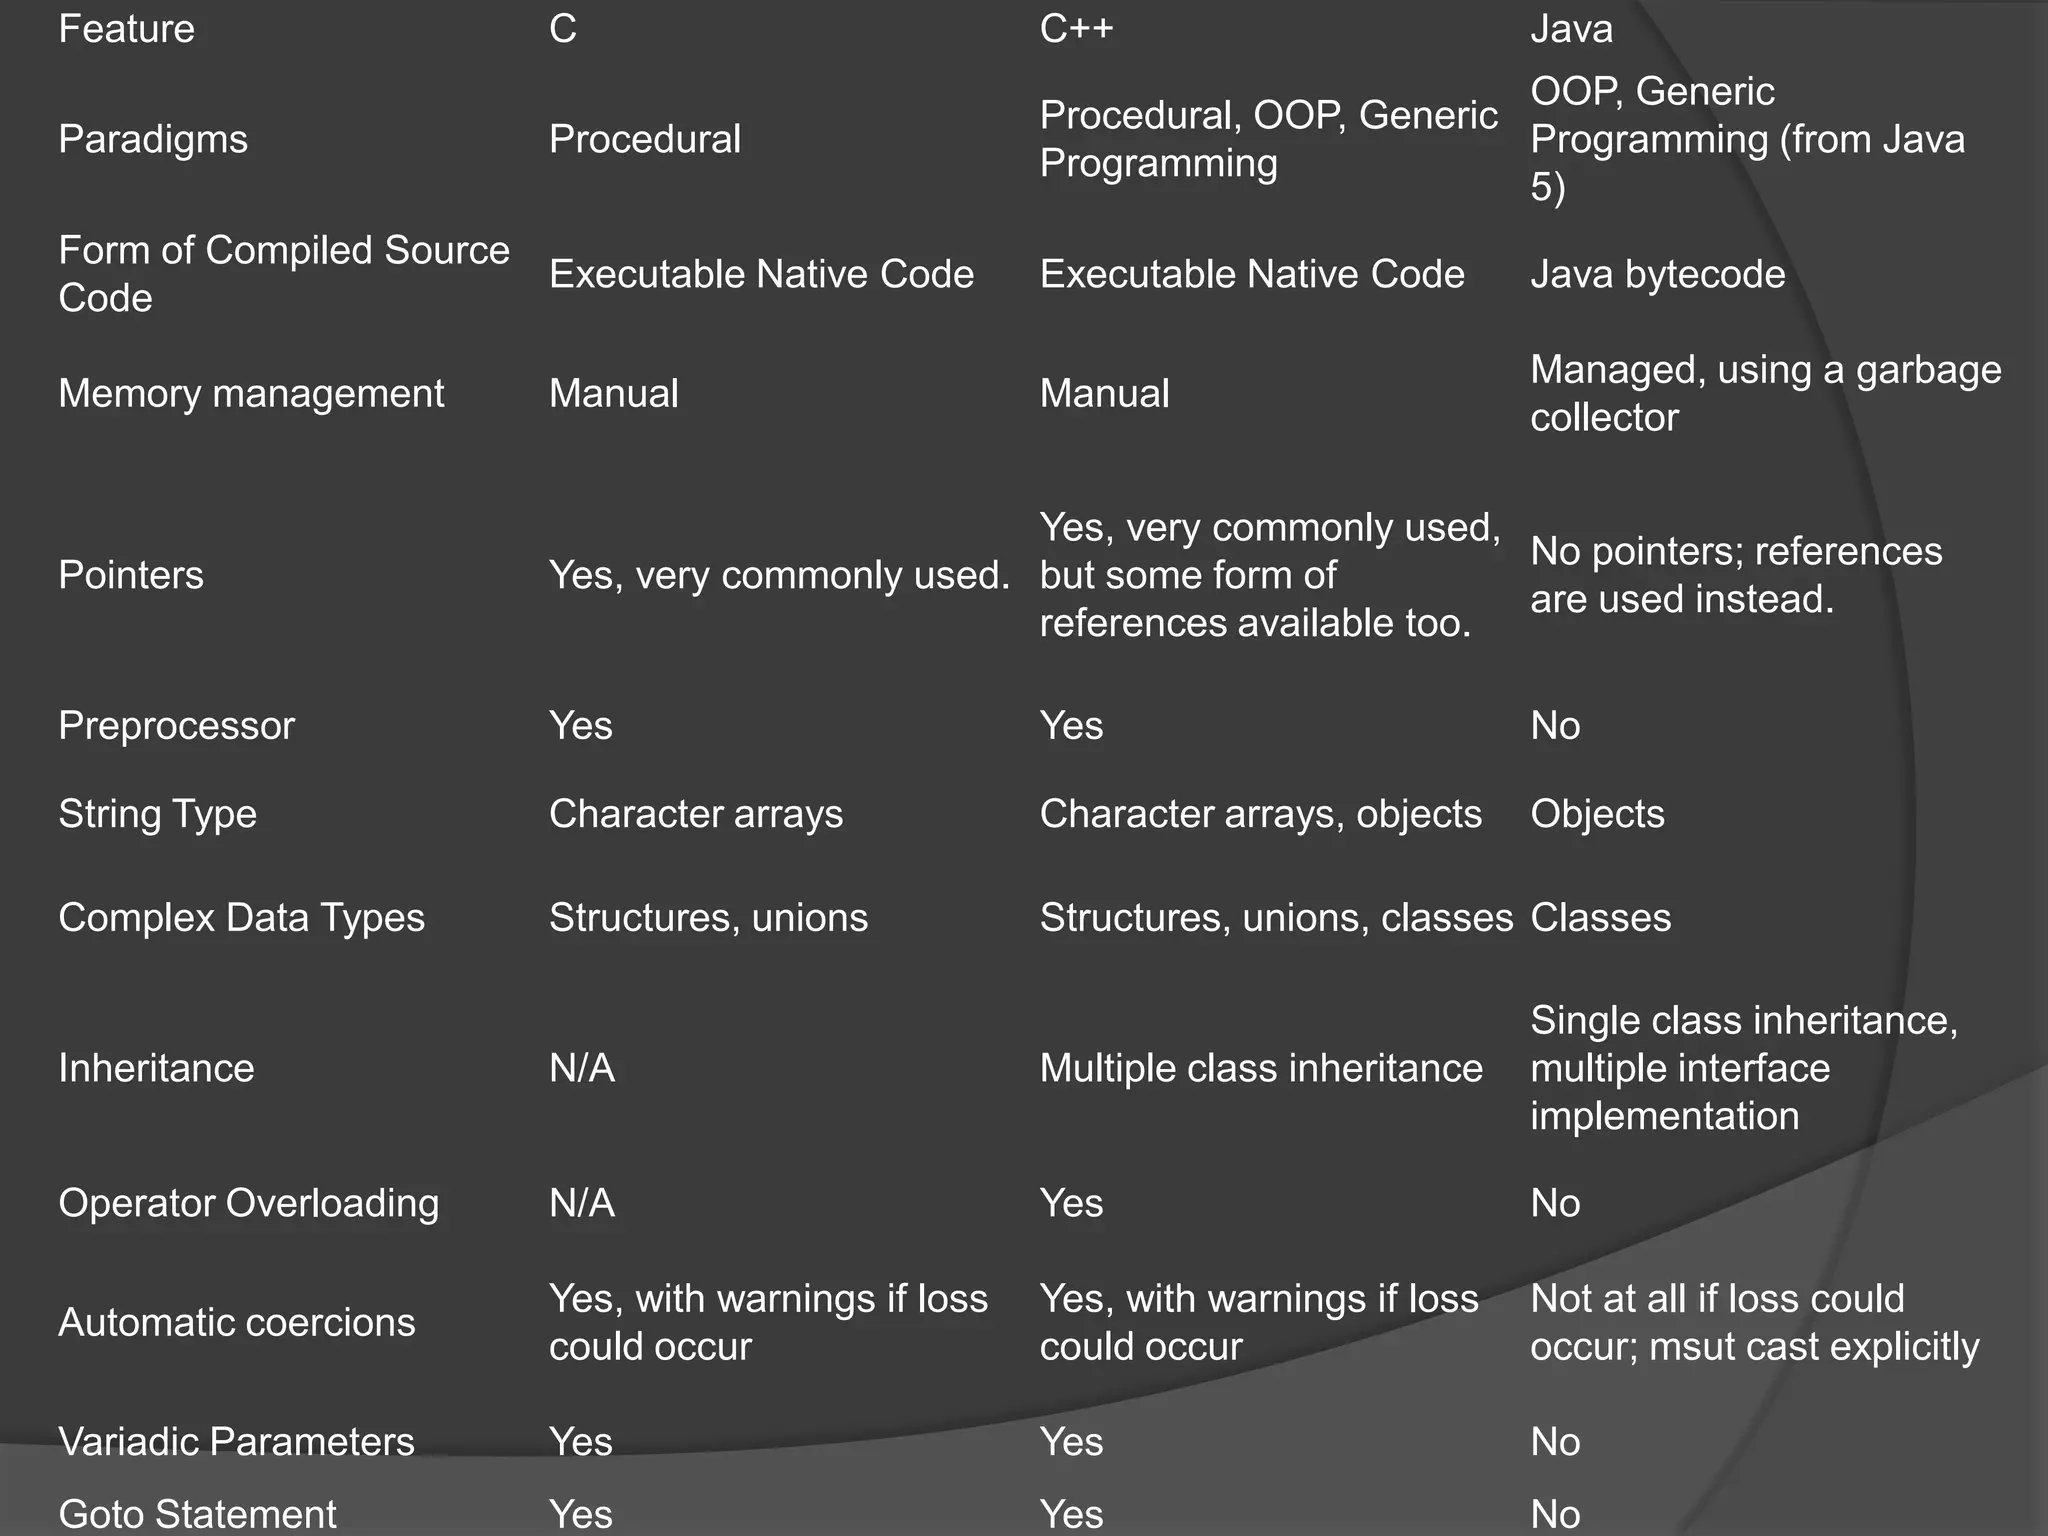Click the 'Complex Data Types' label

click(x=241, y=918)
